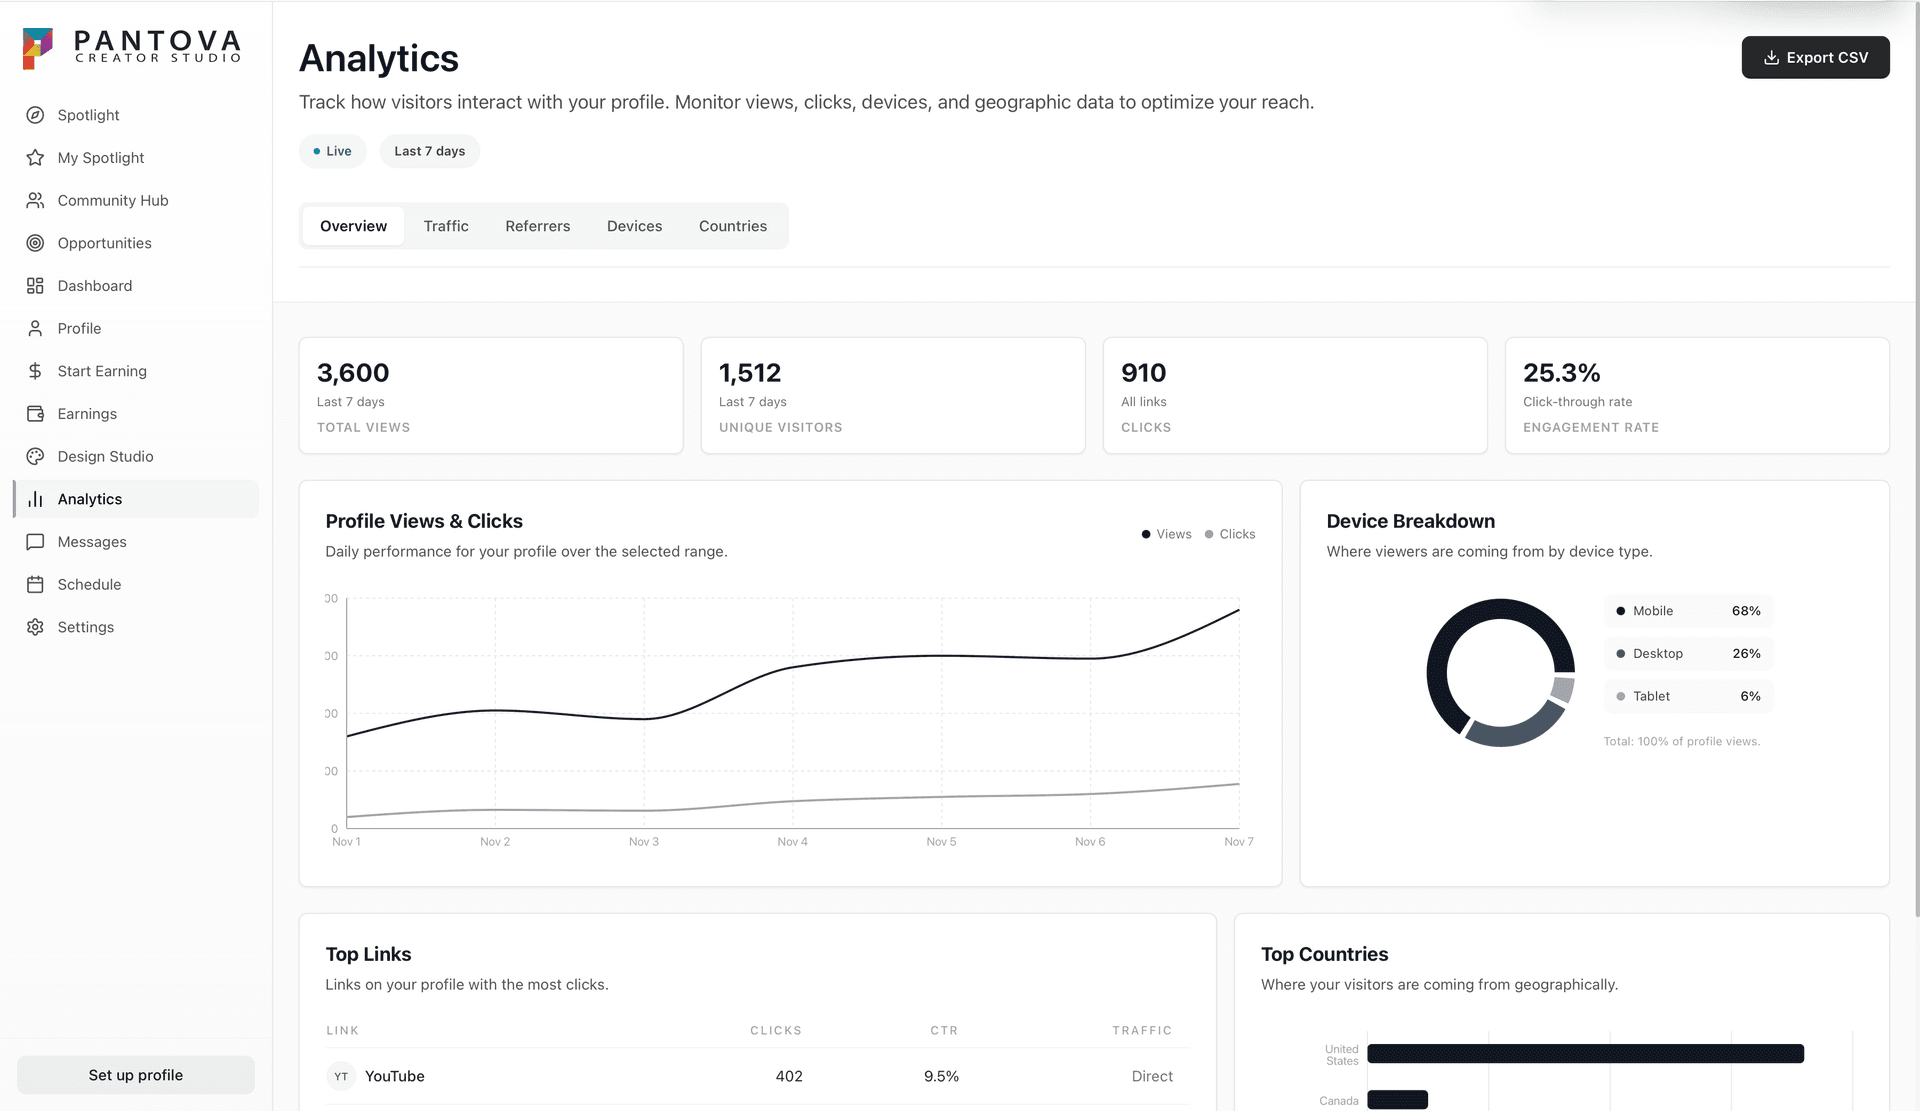Open the Dashboard grid icon

(35, 285)
